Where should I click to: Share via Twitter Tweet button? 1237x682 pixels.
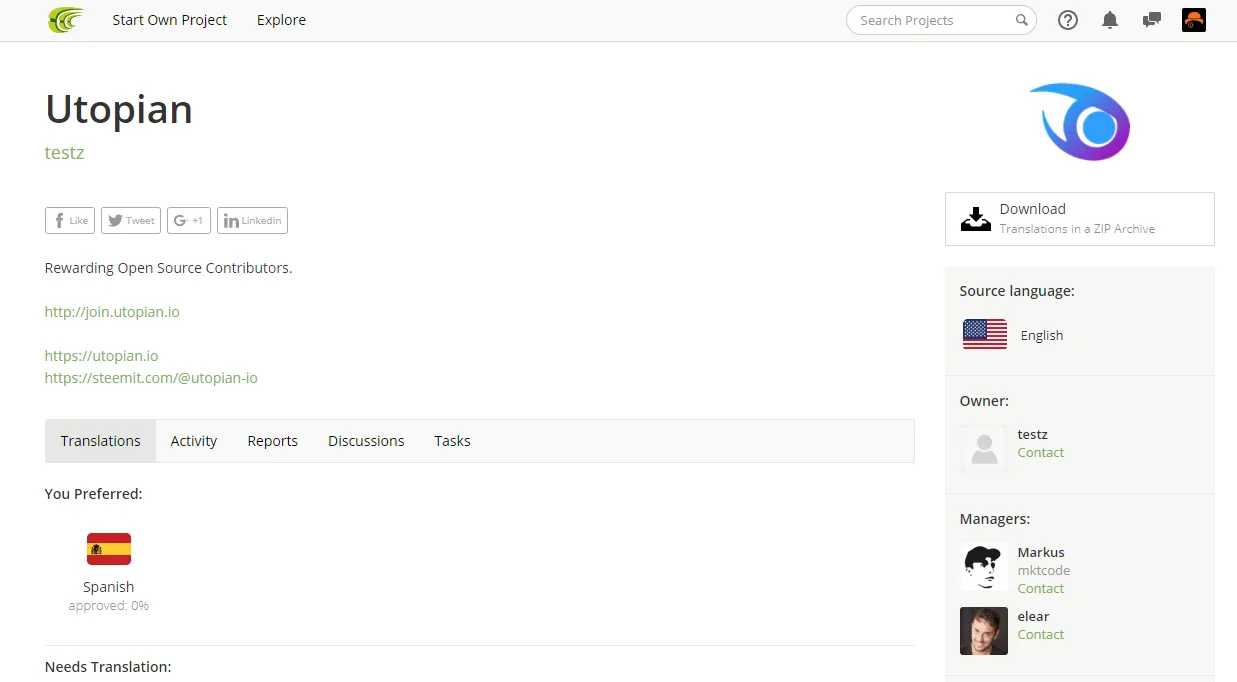tap(131, 220)
